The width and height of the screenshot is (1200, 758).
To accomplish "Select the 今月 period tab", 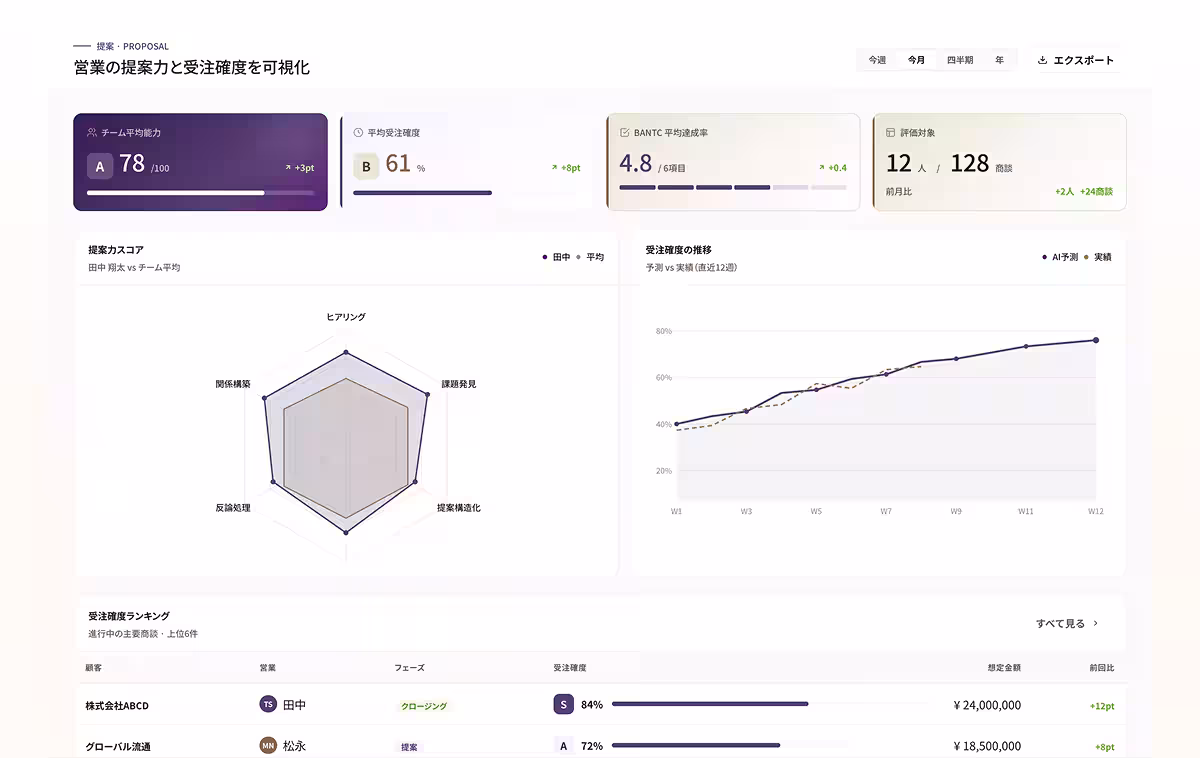I will 917,60.
